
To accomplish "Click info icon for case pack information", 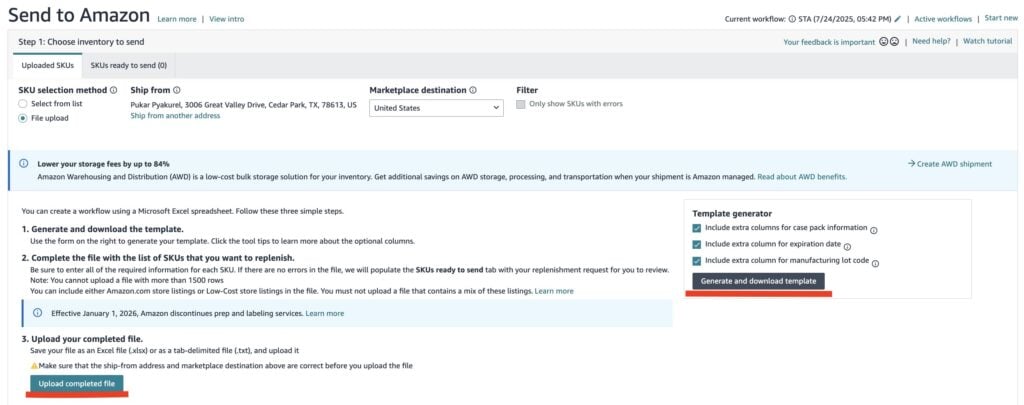I will [873, 230].
